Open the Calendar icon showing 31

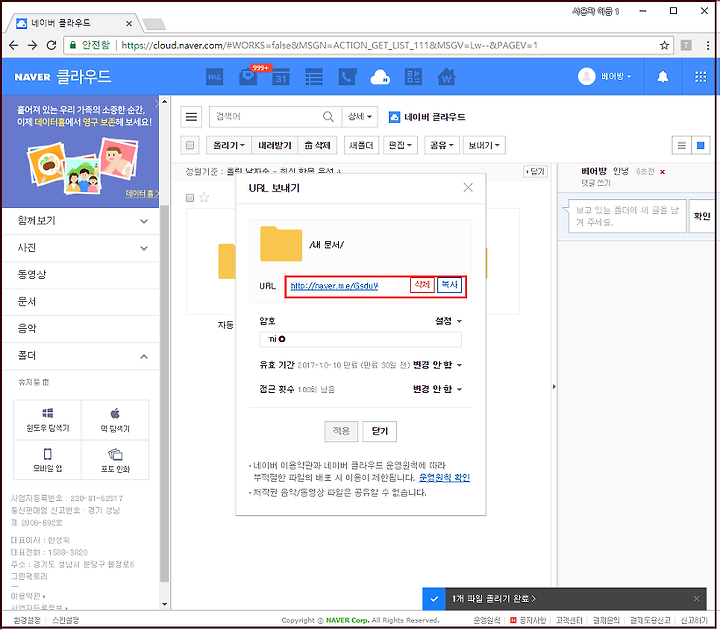tap(281, 76)
